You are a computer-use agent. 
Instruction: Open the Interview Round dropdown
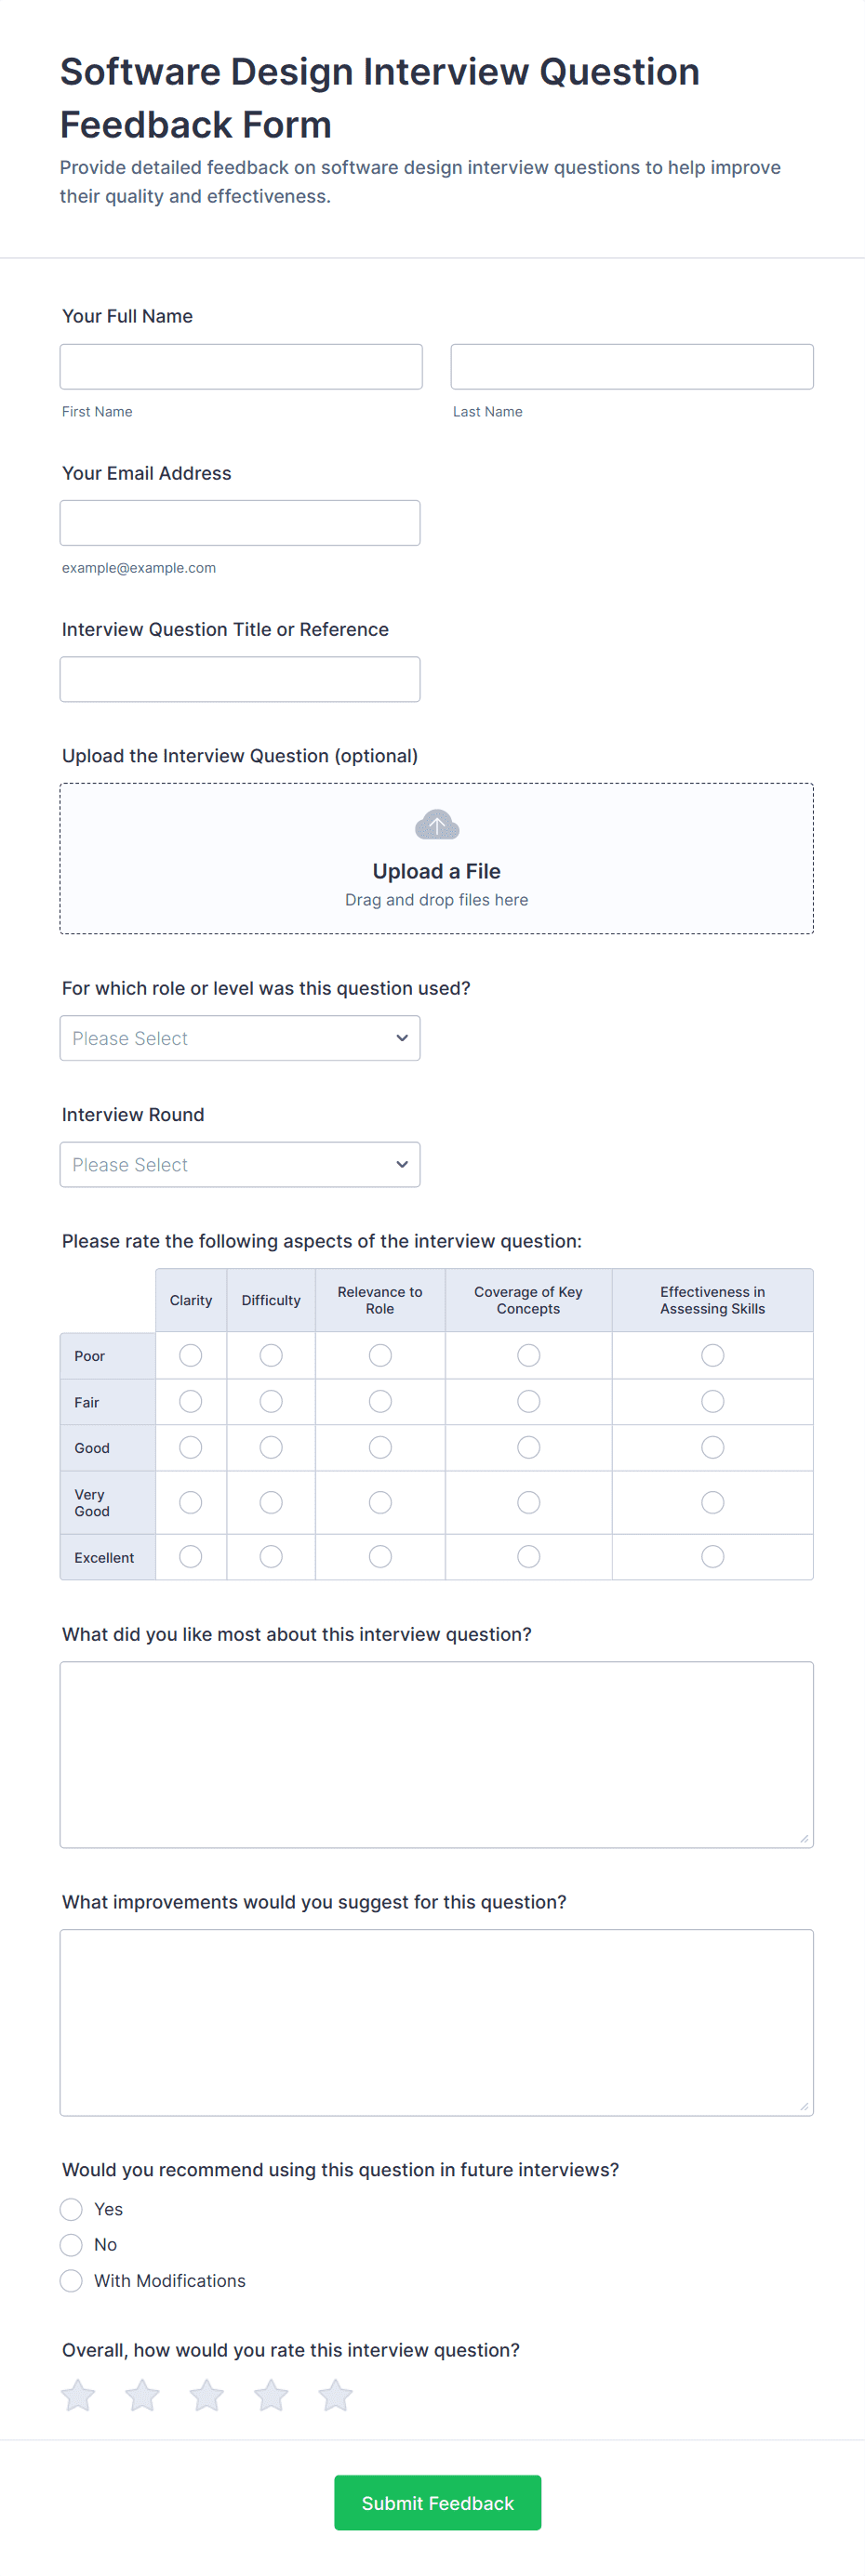[x=240, y=1164]
